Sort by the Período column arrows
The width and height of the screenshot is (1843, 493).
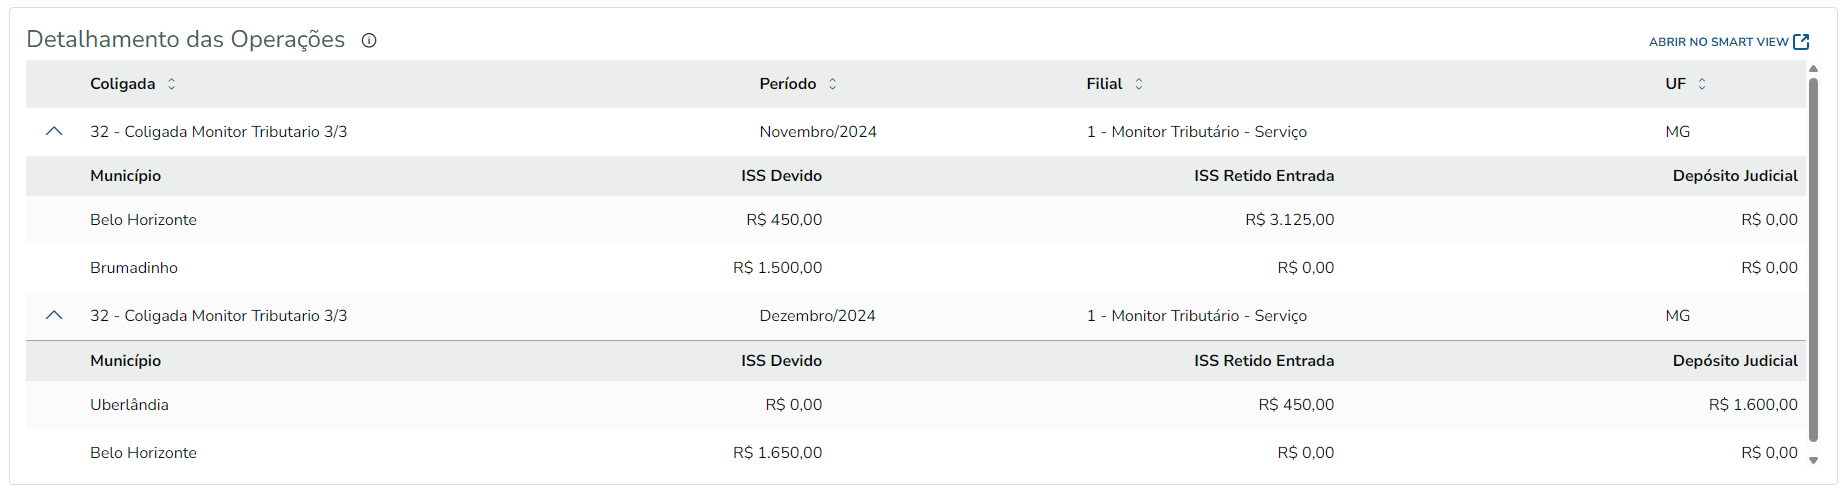[832, 84]
